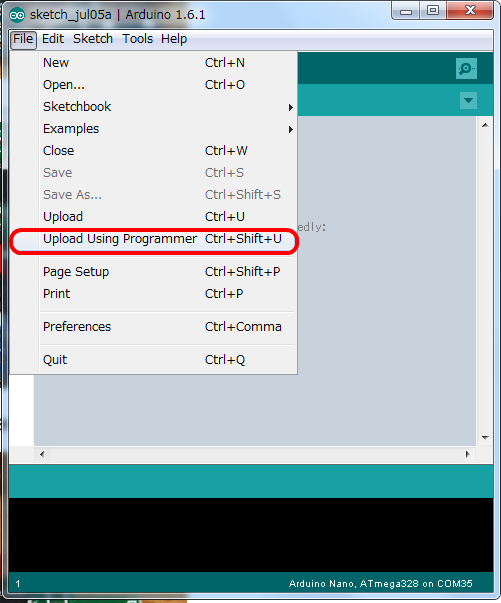The image size is (501, 603).
Task: Open the Serial Monitor magnifier icon
Action: click(x=466, y=68)
